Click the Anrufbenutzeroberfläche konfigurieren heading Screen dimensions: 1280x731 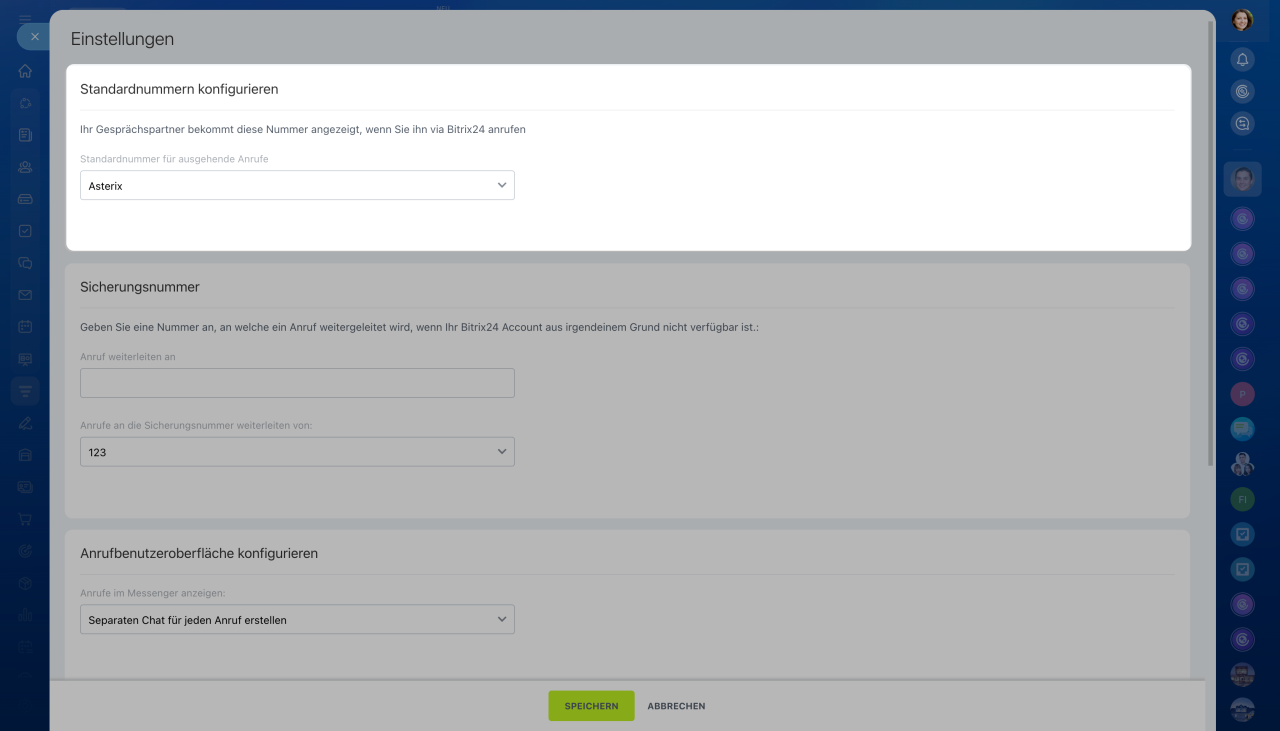point(199,553)
